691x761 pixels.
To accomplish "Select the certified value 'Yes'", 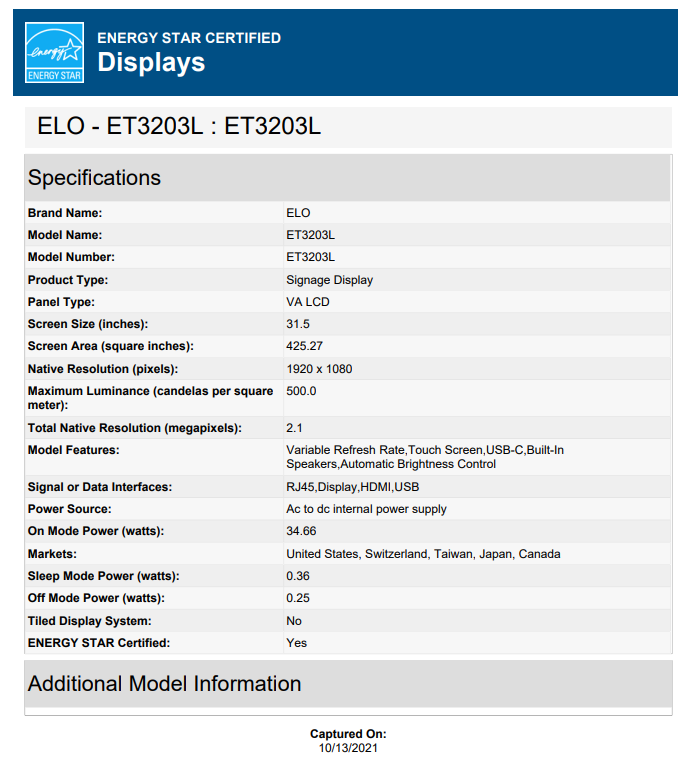I will click(296, 643).
